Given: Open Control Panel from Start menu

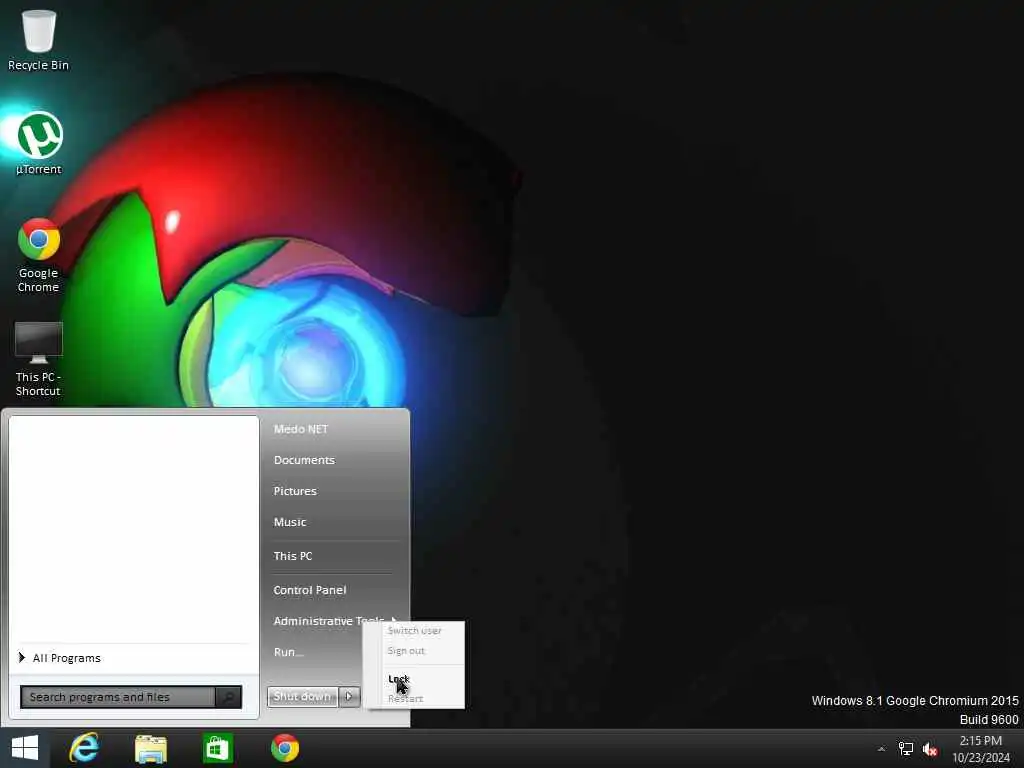Looking at the screenshot, I should pyautogui.click(x=310, y=590).
